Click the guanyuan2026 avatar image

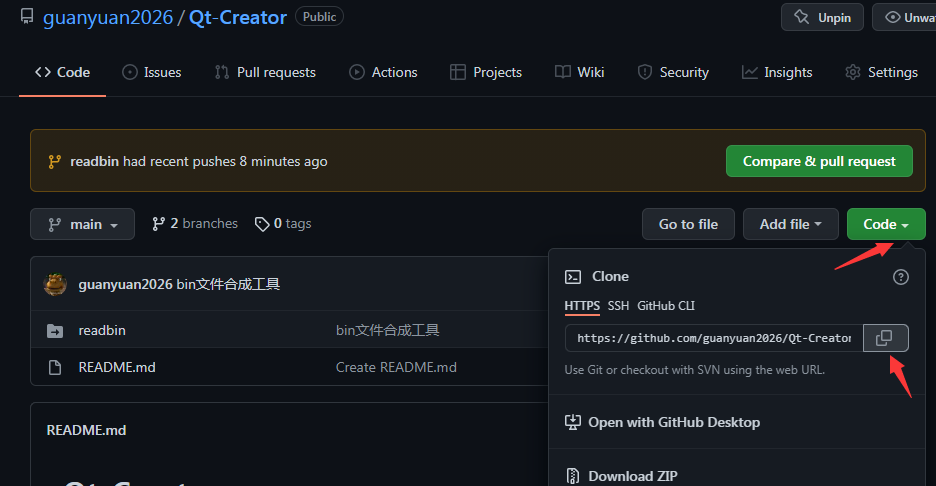[x=55, y=284]
